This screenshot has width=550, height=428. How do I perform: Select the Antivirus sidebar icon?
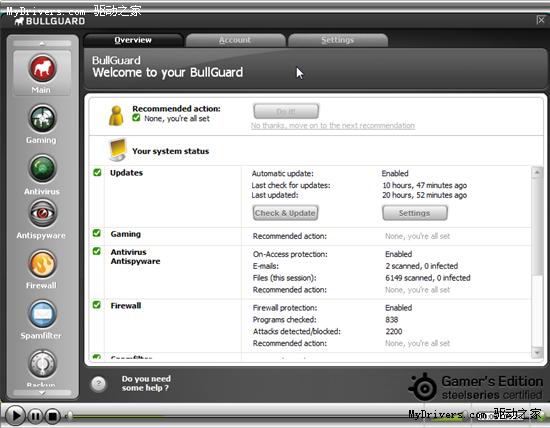42,169
